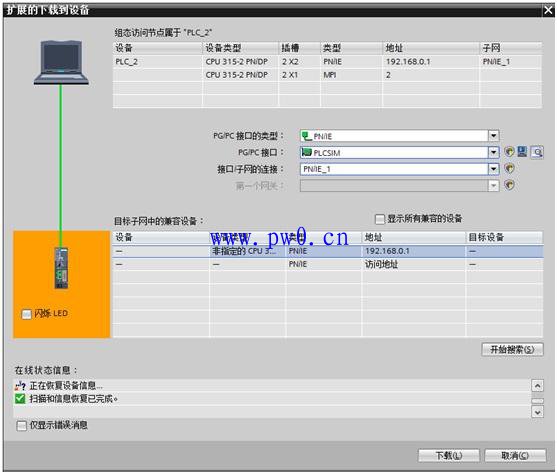Click the 下载(L) download button

click(x=449, y=456)
